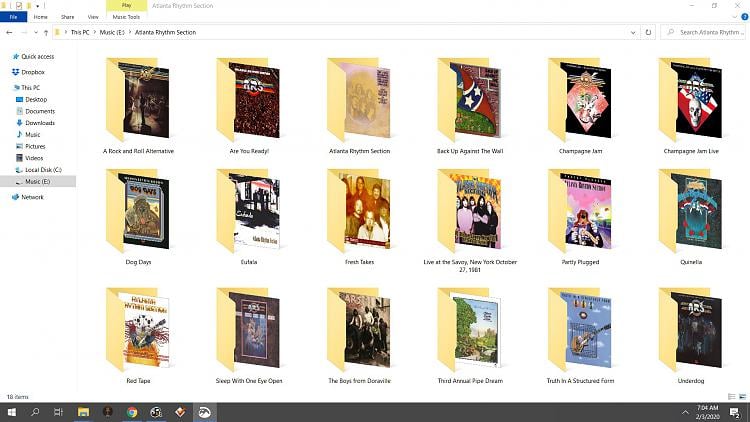Open the Home ribbon tab
The image size is (750, 422).
click(41, 17)
